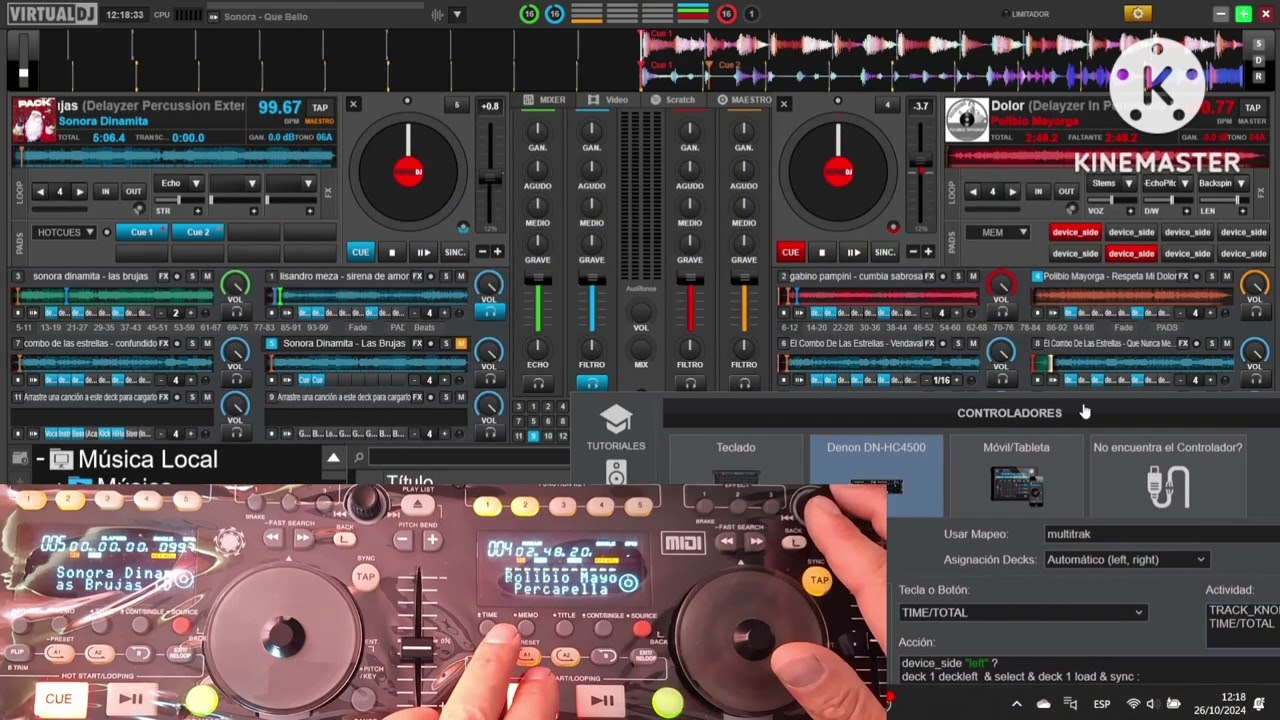Toggle blue headphone under mixer FILTRO knob
This screenshot has width=1280, height=720.
tap(591, 382)
